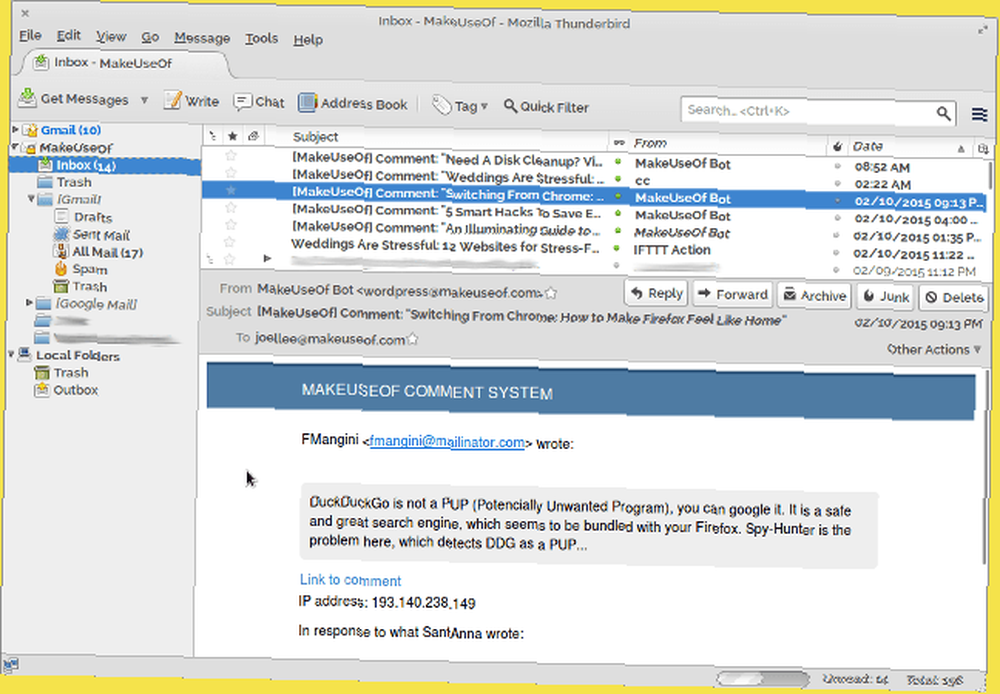Image resolution: width=1000 pixels, height=694 pixels.
Task: Delete the open message
Action: pos(954,297)
